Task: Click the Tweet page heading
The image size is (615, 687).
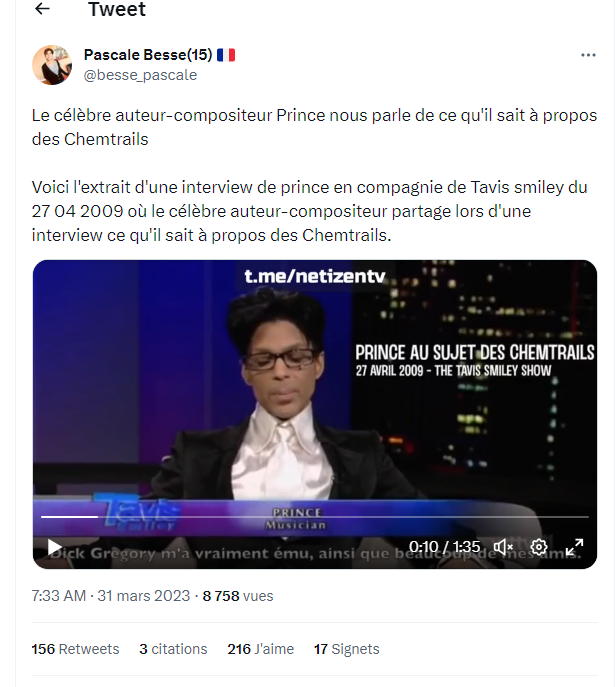Action: click(x=117, y=9)
